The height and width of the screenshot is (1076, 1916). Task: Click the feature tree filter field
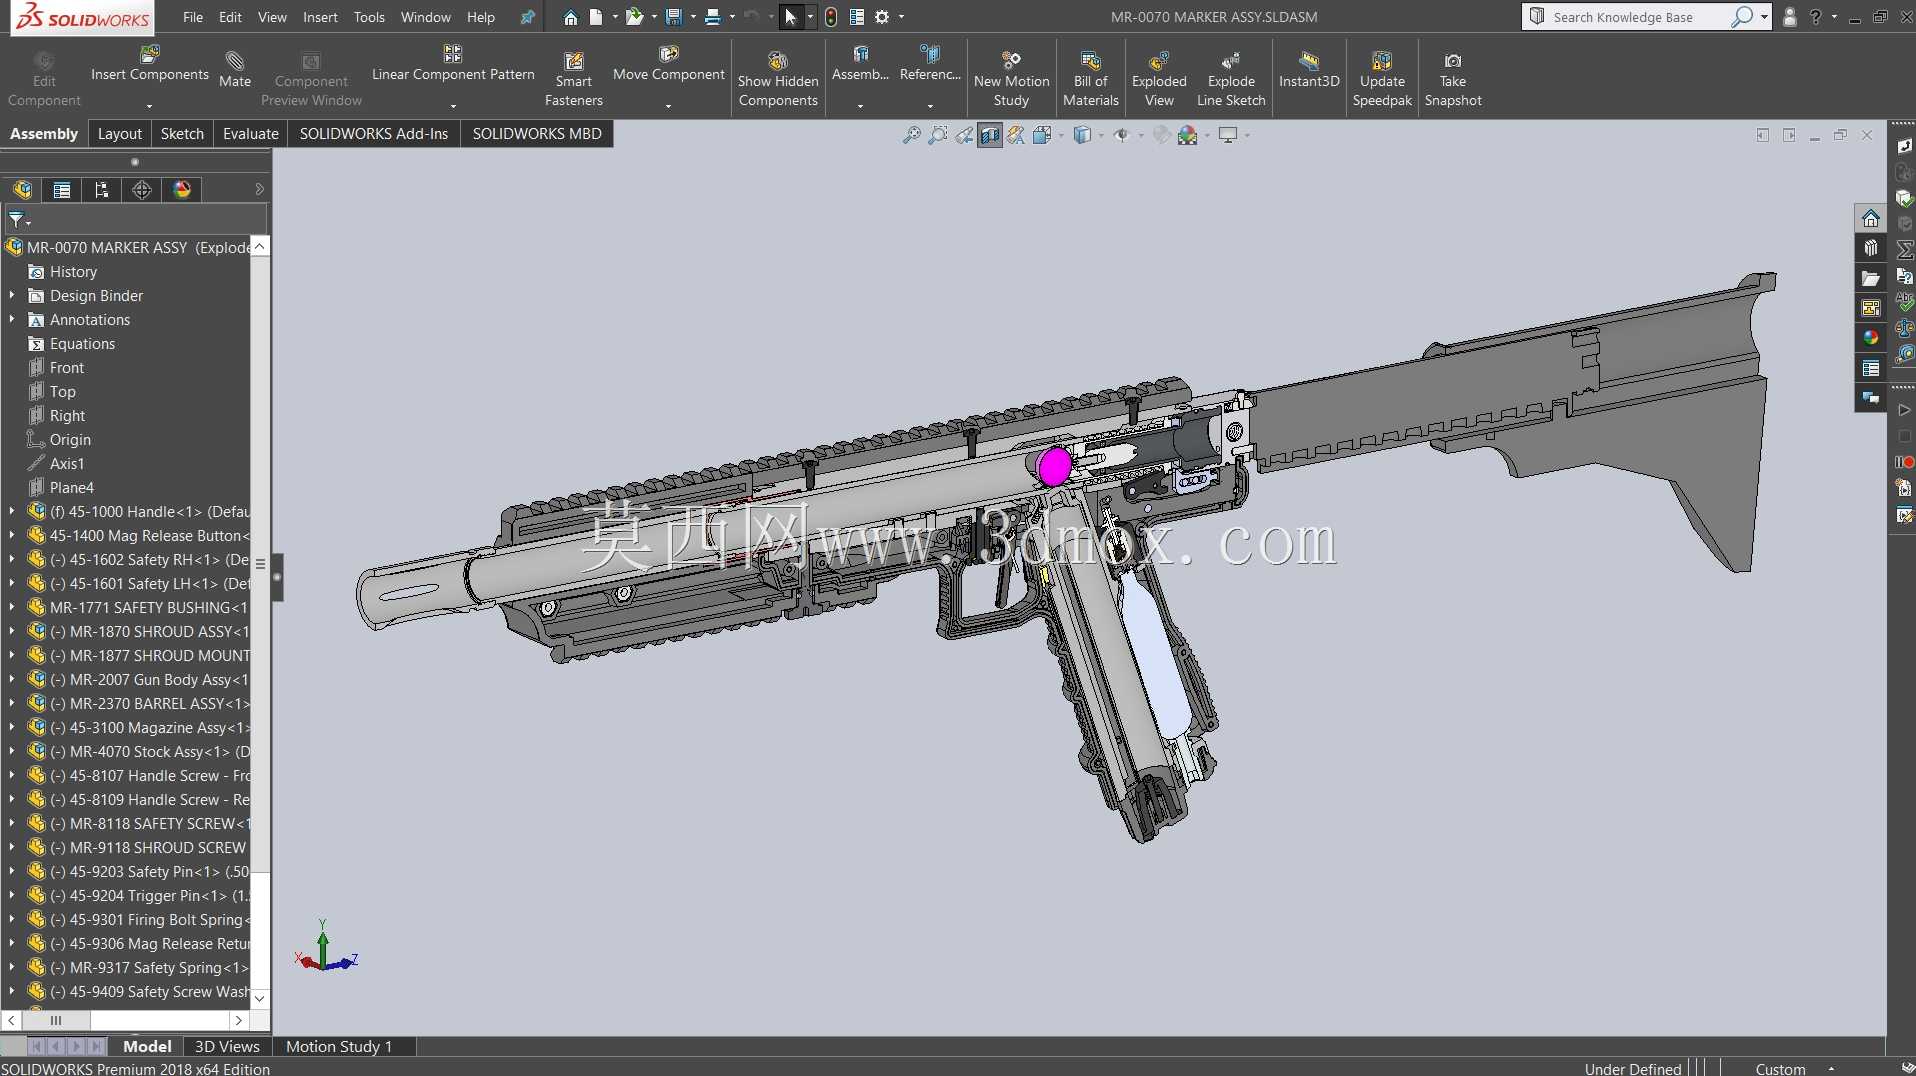click(x=136, y=220)
